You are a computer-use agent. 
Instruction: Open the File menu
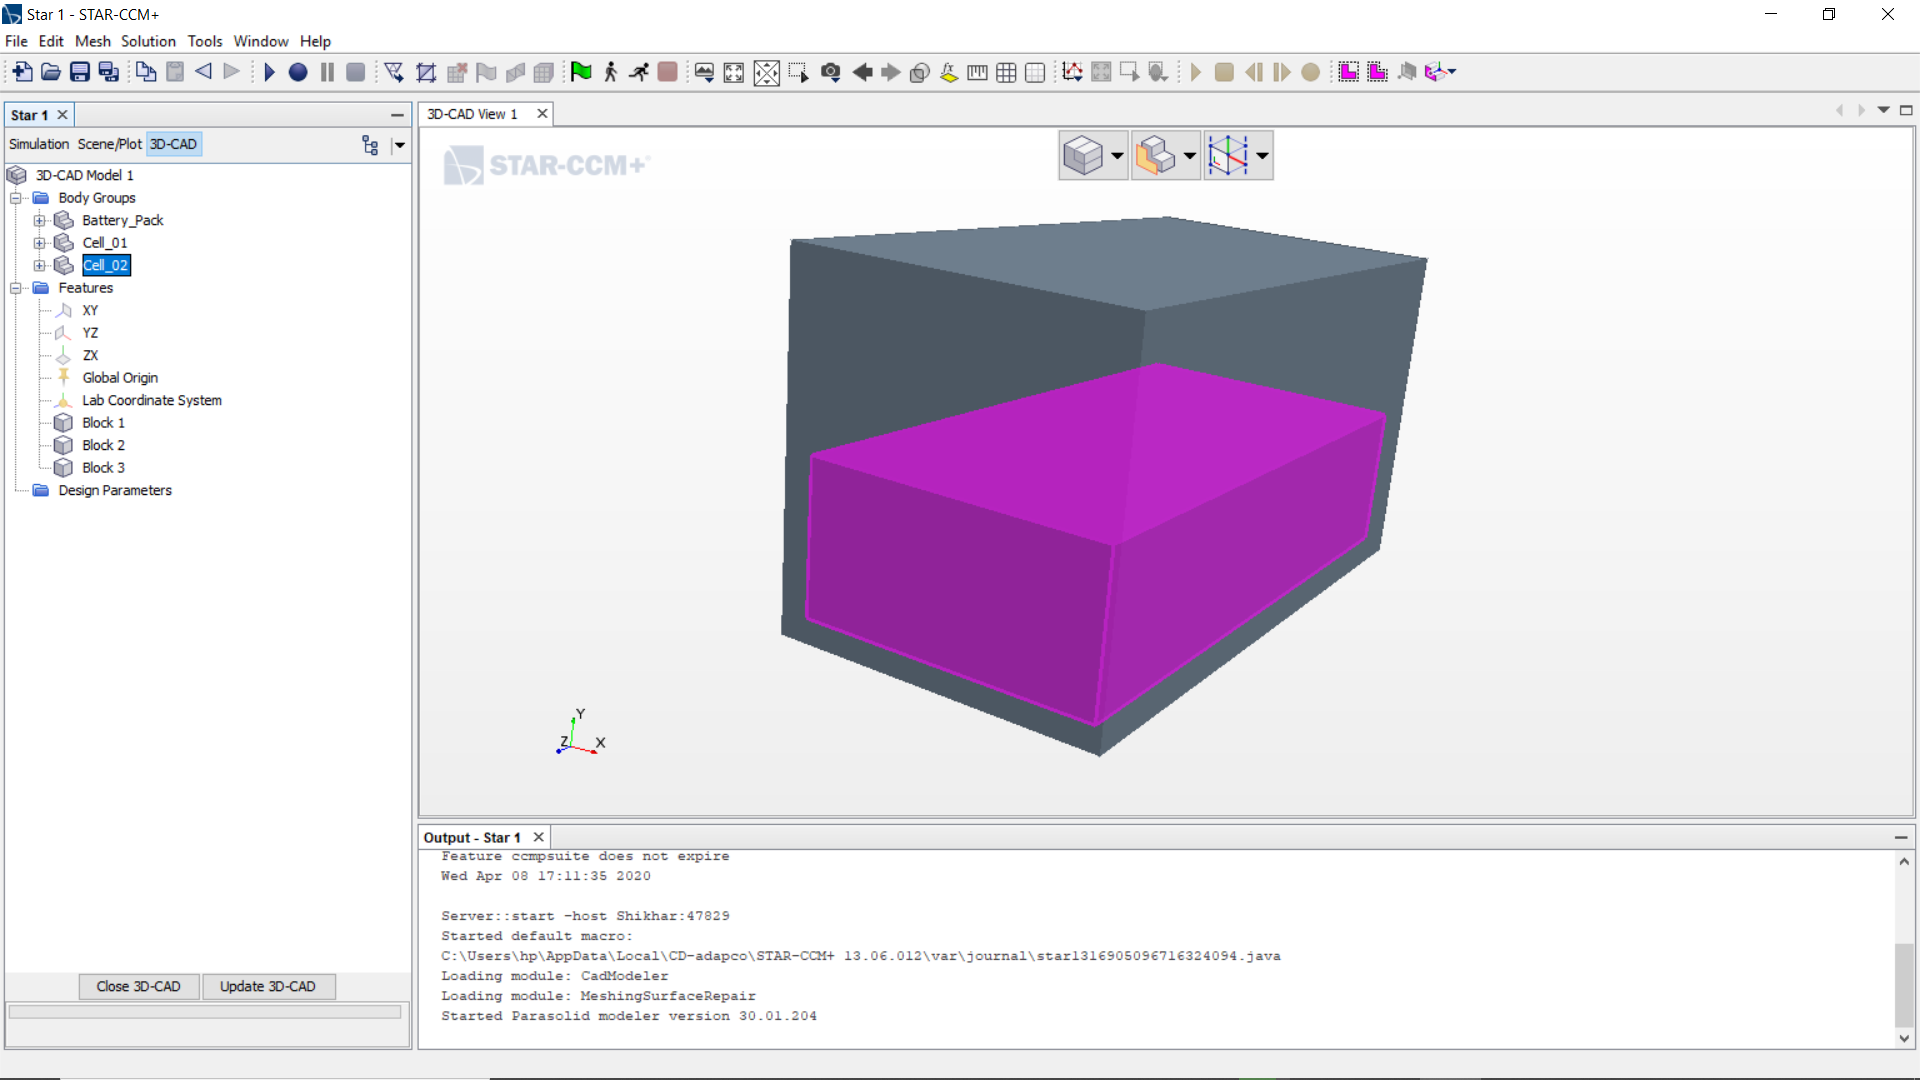pos(17,41)
